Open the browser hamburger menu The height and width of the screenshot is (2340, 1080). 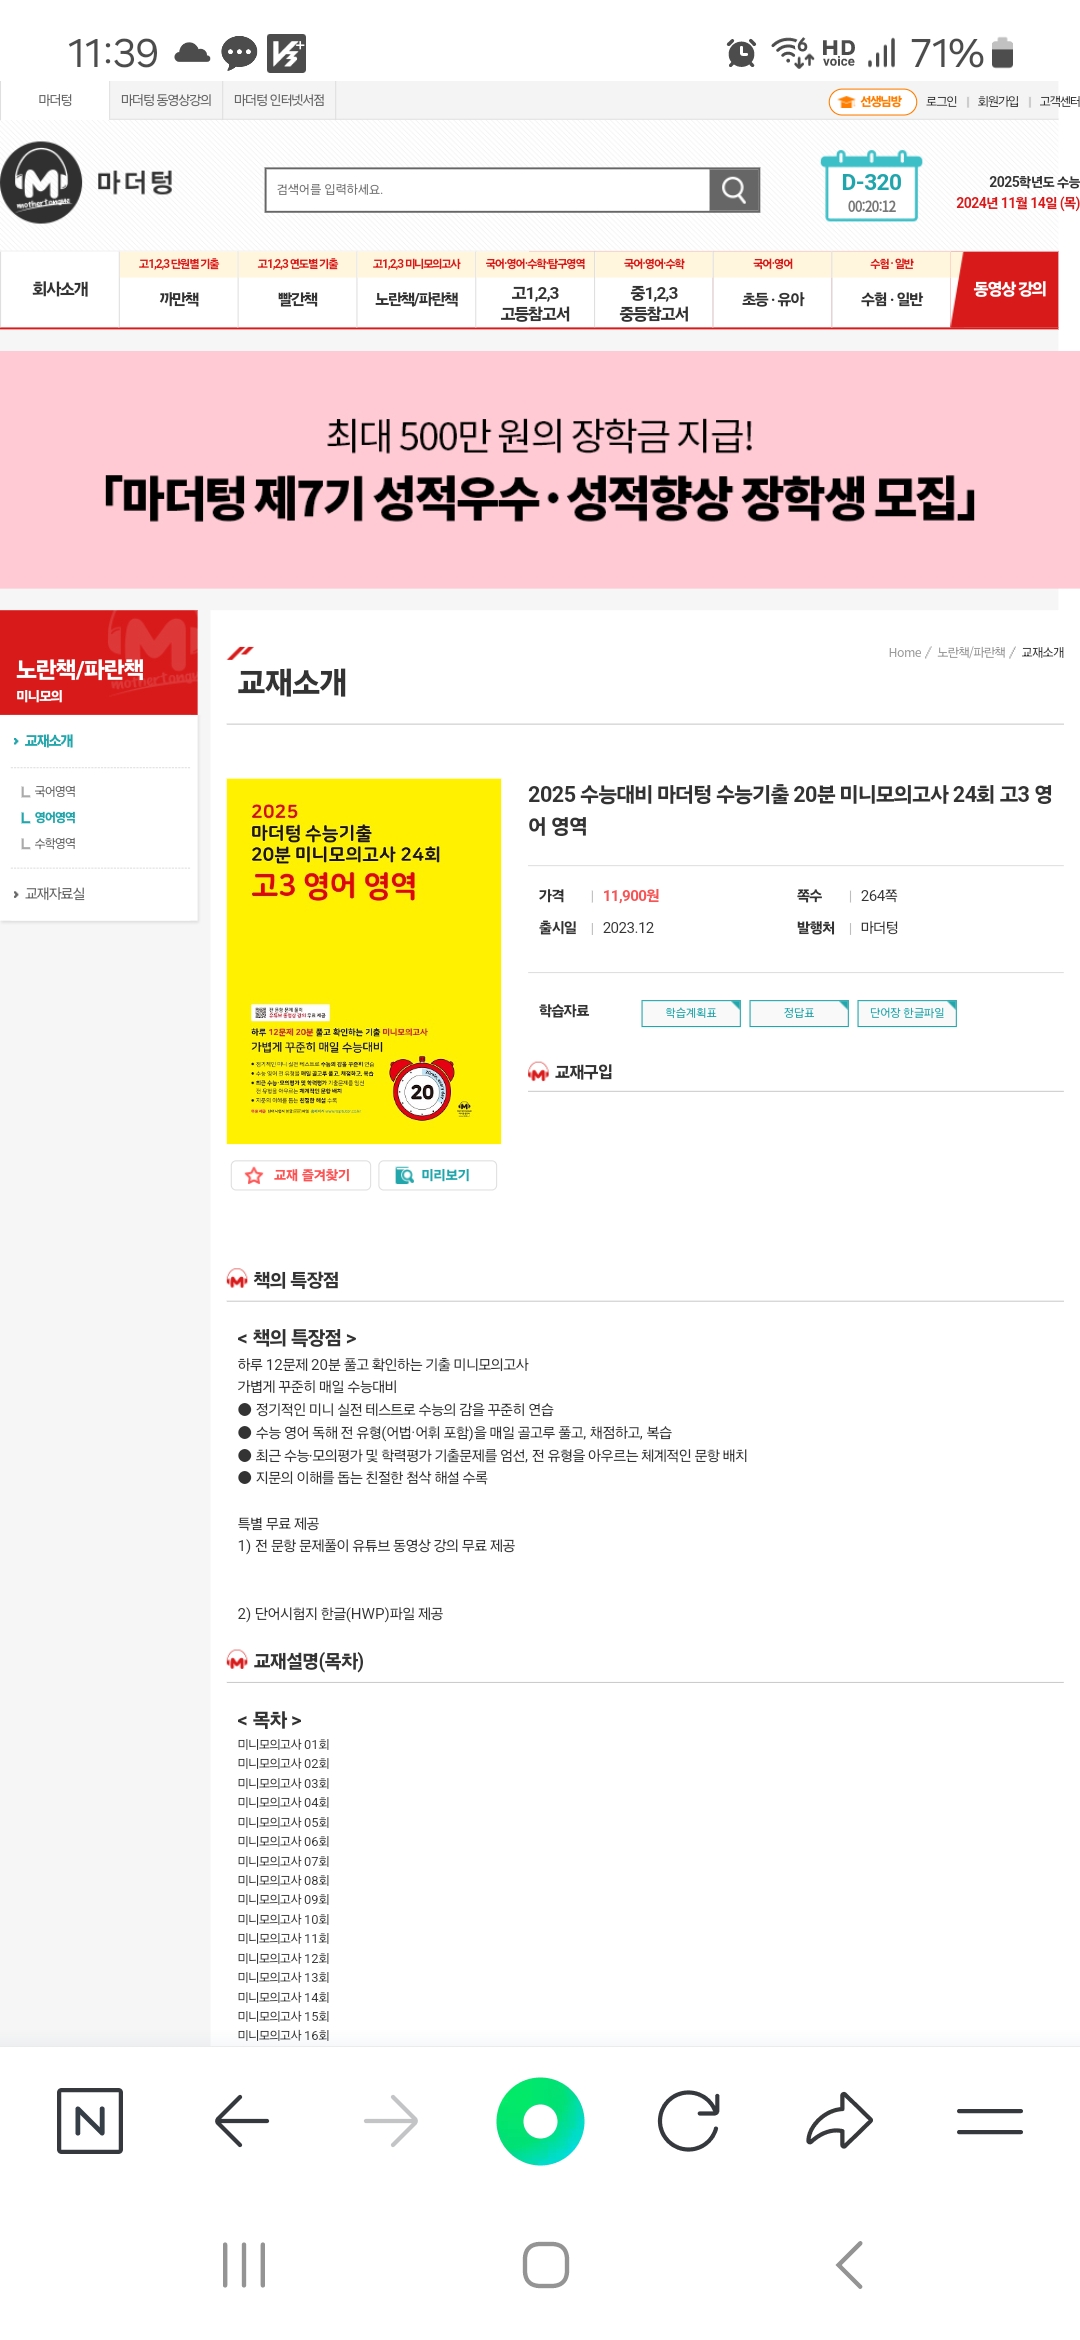click(x=989, y=2120)
